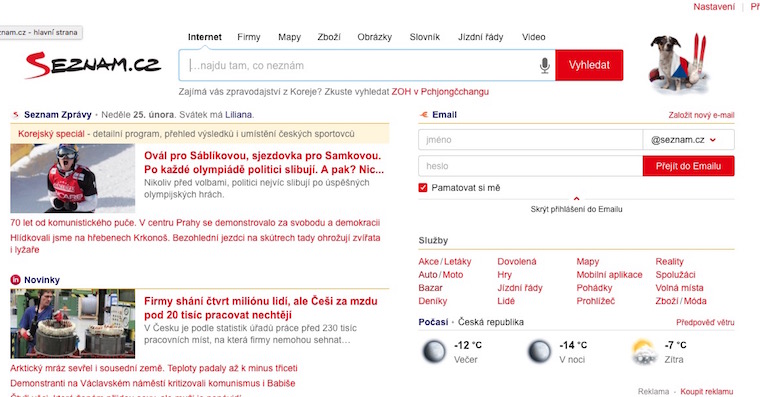Open the Móda service link
Screen dimensions: 760x397
click(x=696, y=301)
